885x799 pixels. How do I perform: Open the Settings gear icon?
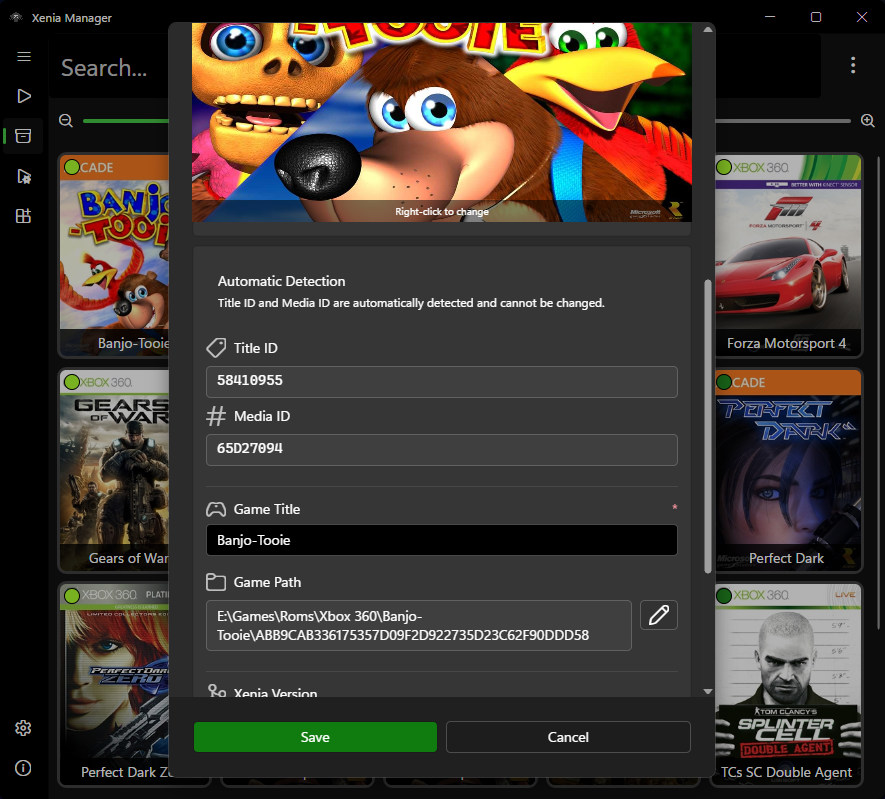(24, 728)
